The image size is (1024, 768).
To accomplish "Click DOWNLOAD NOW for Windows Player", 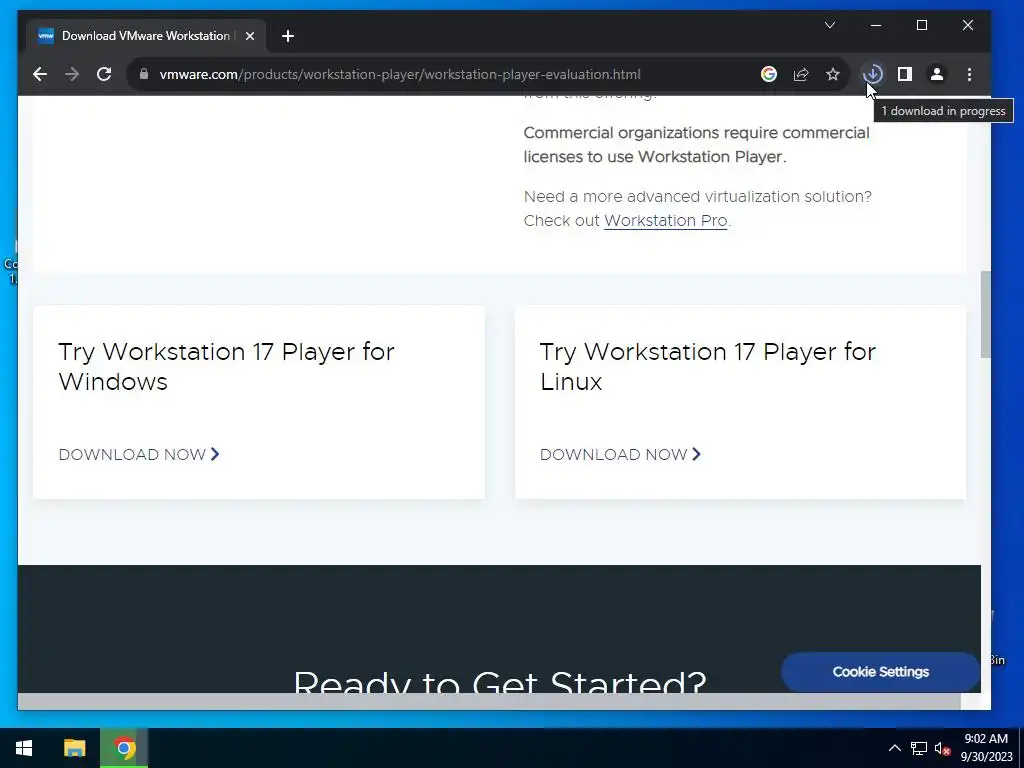I will pyautogui.click(x=139, y=455).
